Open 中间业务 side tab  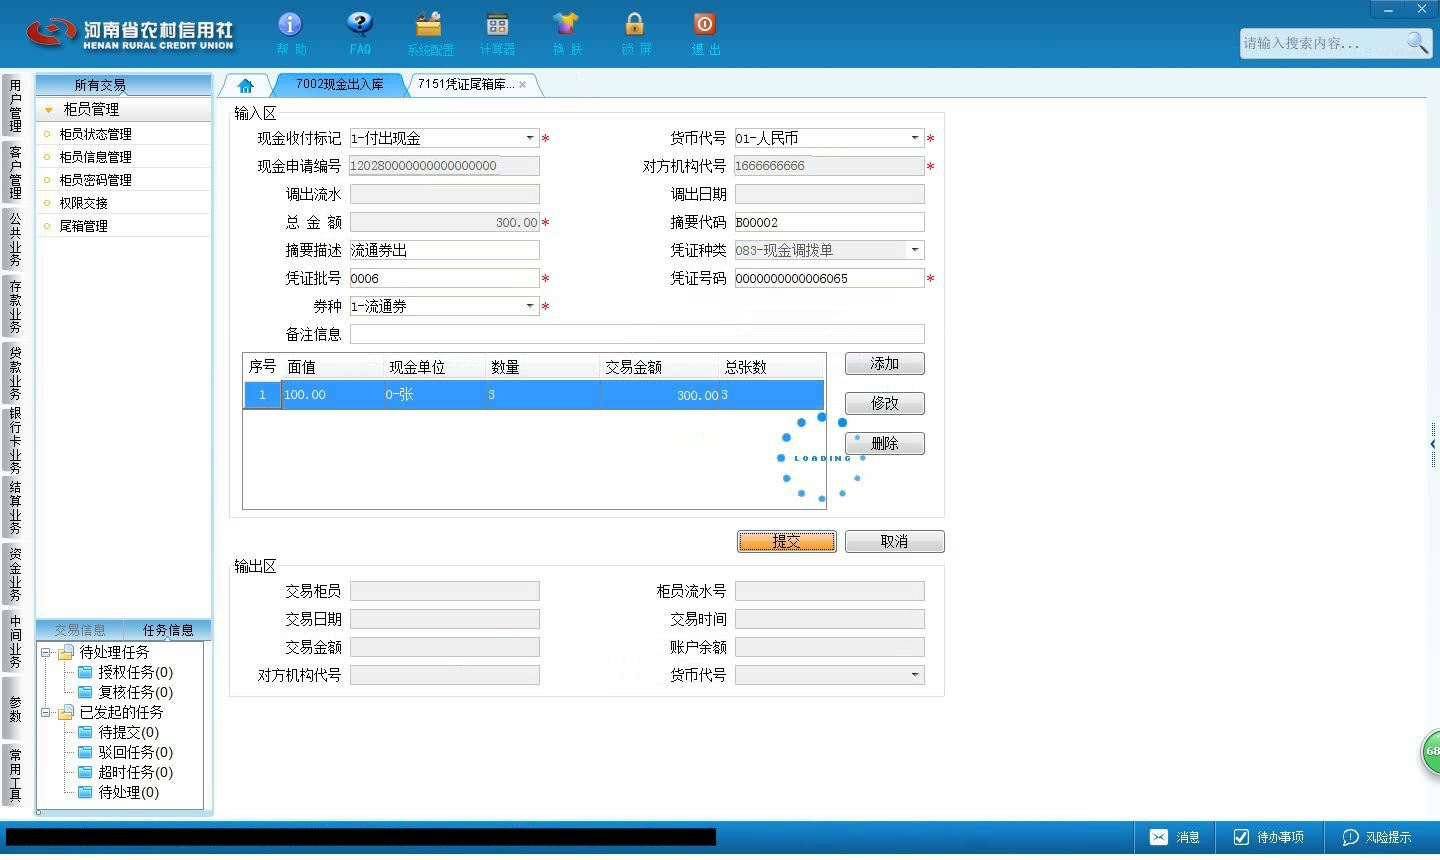(x=15, y=640)
